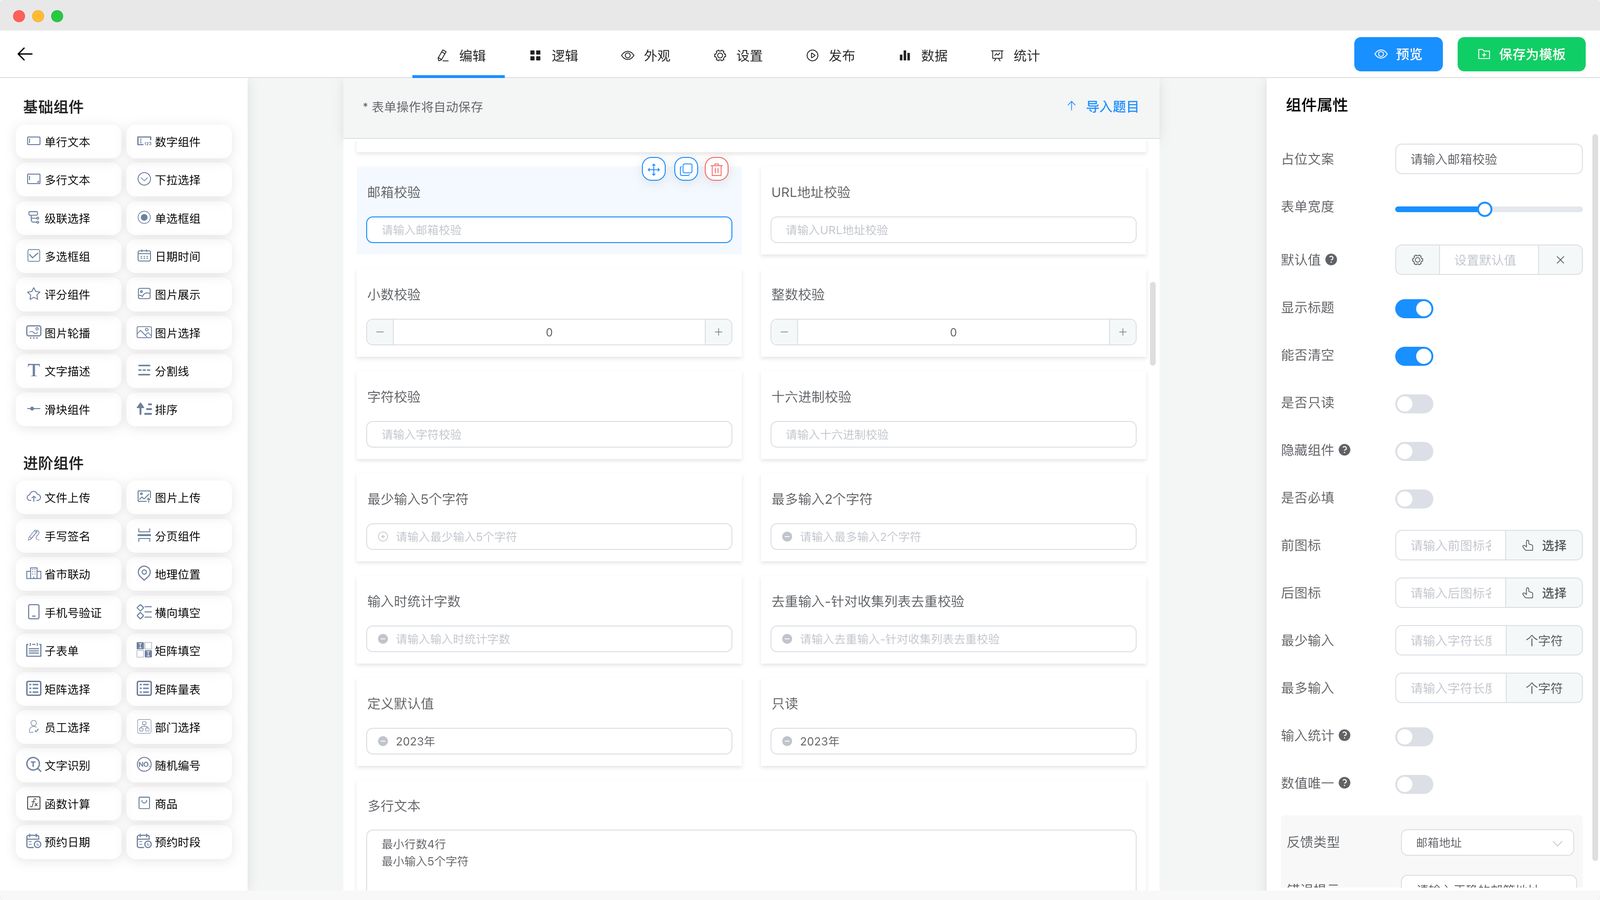Turn off the 能否清空 switch
The height and width of the screenshot is (900, 1600).
tap(1414, 356)
